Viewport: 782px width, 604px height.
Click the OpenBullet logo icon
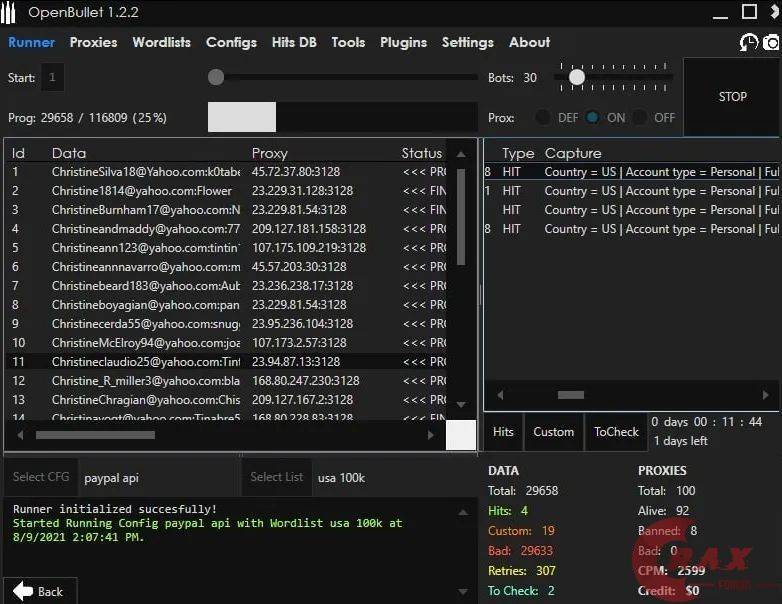[x=8, y=12]
